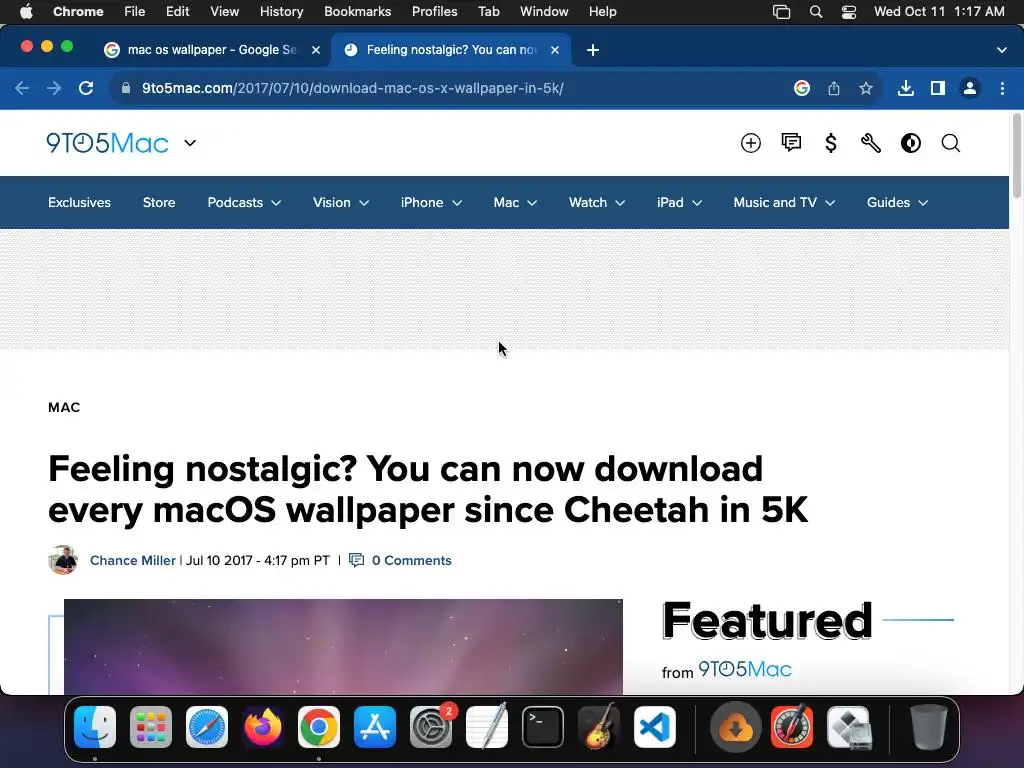Open the History menu

pos(281,12)
